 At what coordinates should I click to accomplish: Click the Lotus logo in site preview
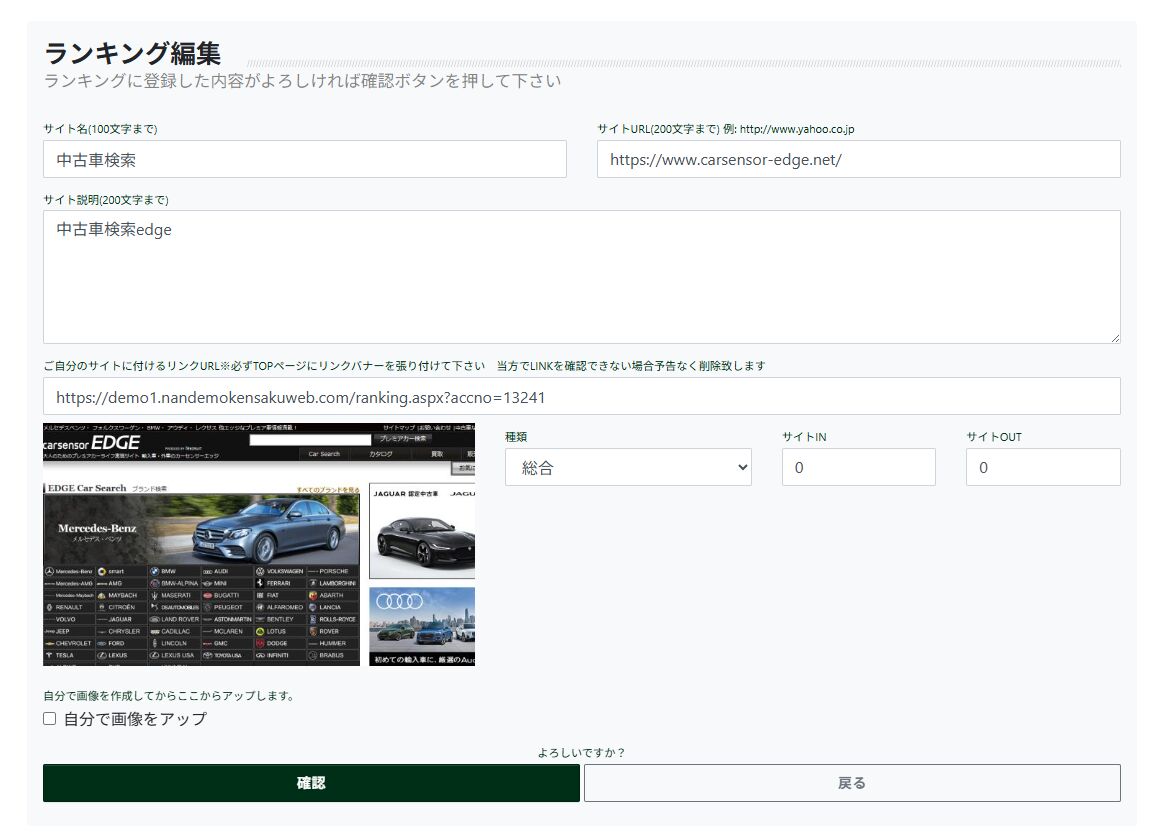[260, 631]
